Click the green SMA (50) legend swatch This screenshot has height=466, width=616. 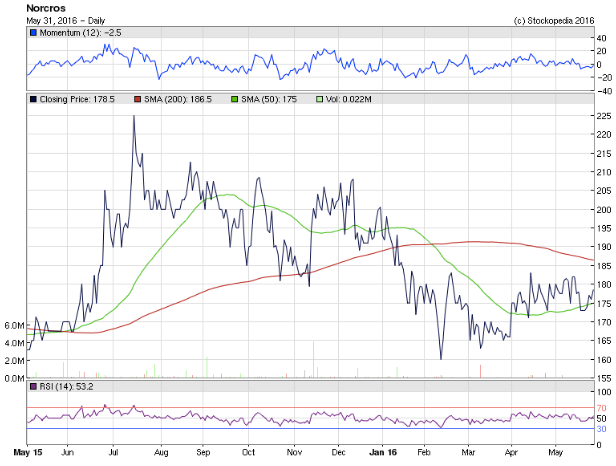235,99
